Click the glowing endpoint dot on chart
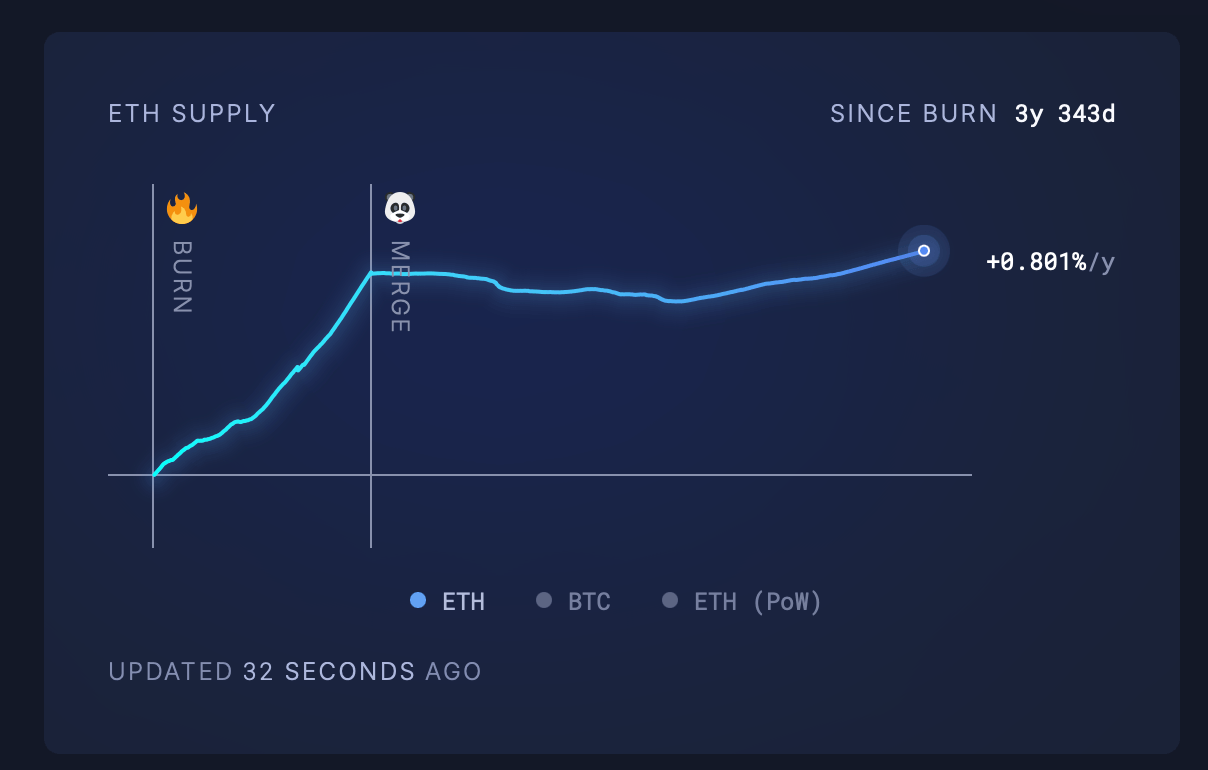The image size is (1208, 770). [x=924, y=250]
